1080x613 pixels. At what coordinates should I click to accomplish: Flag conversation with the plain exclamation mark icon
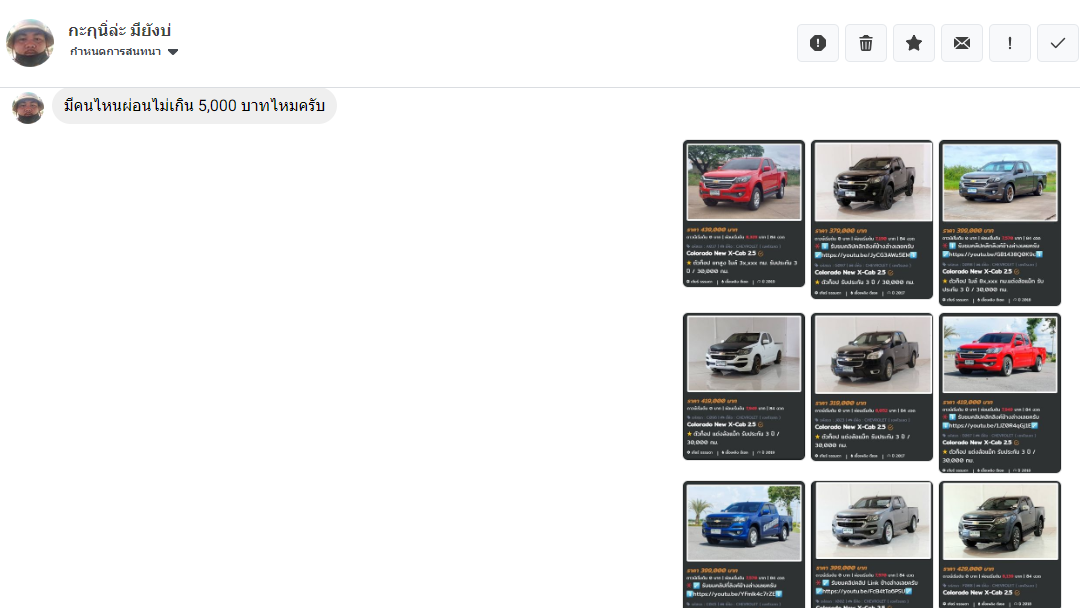1010,43
